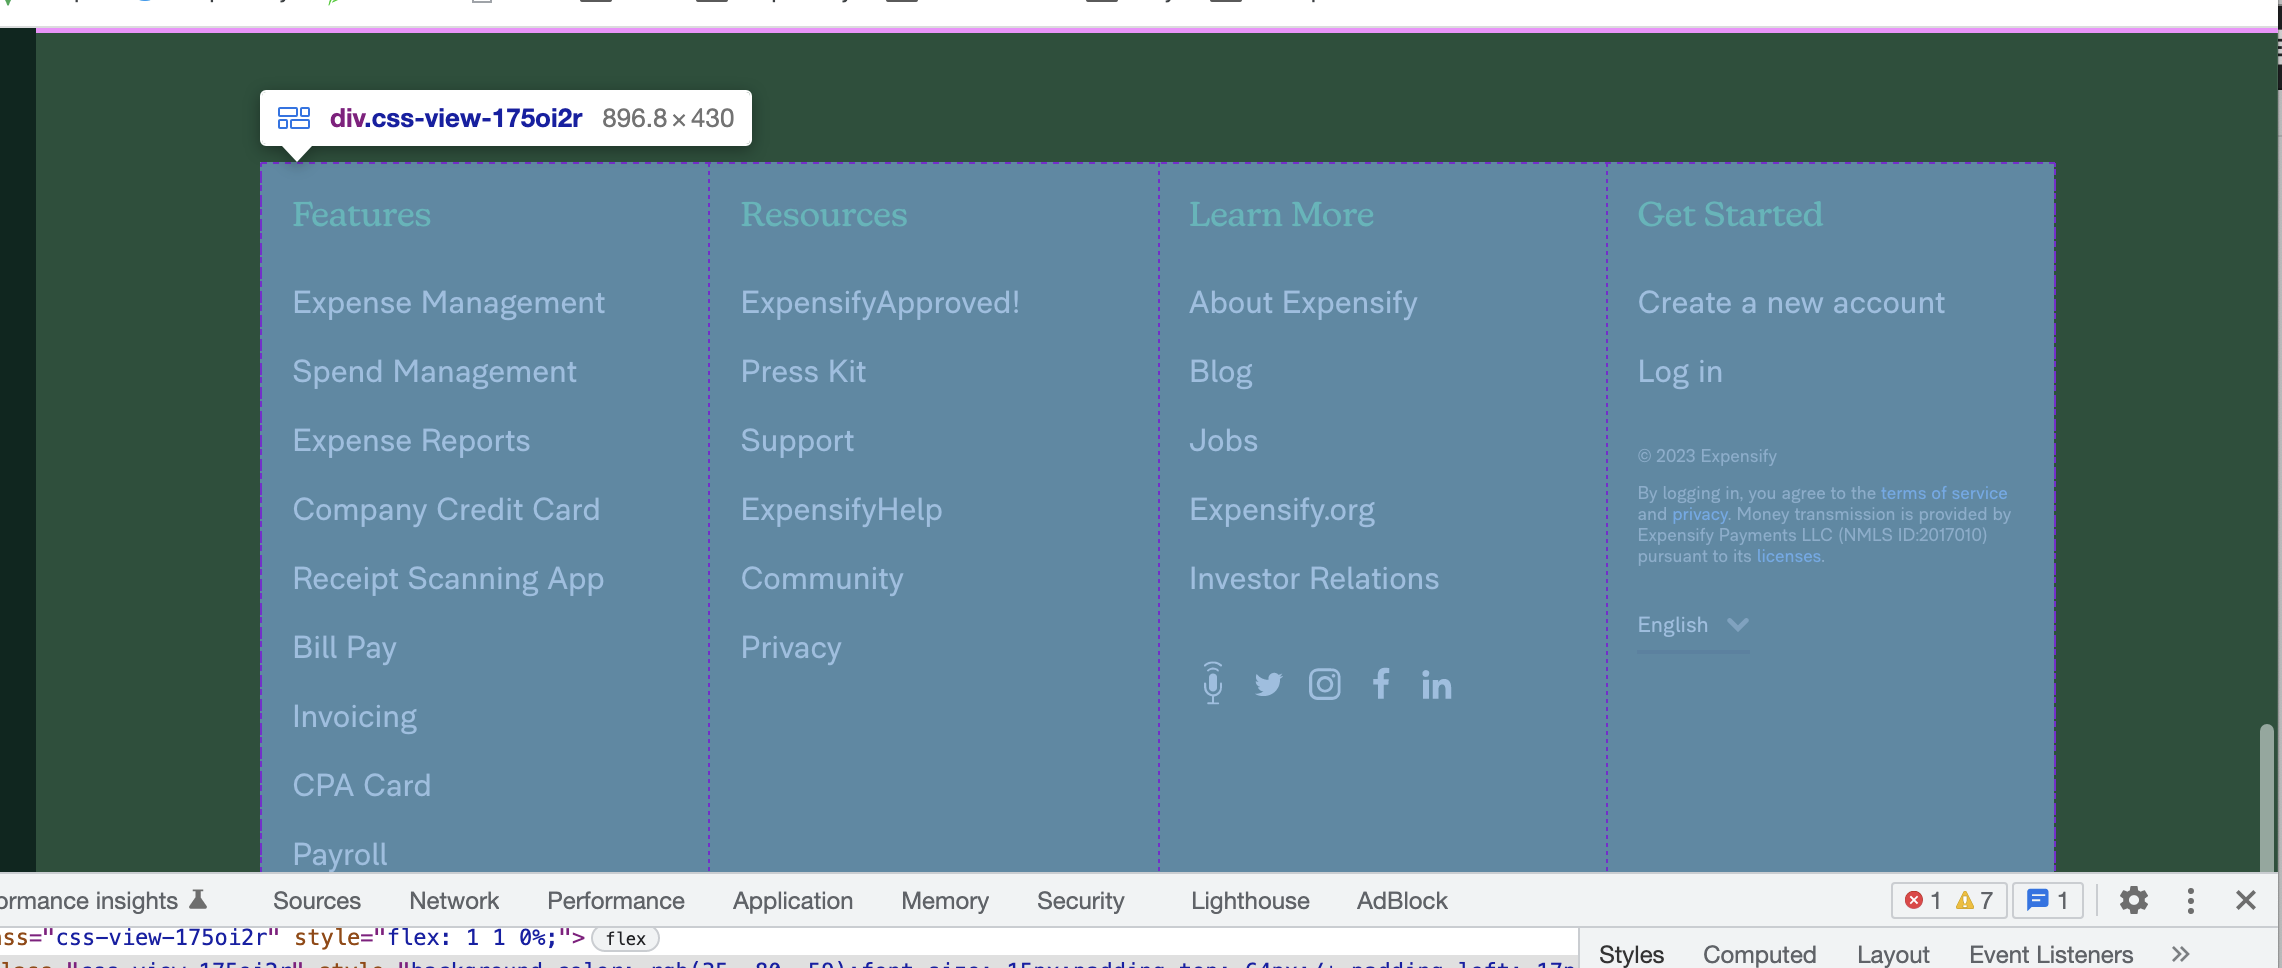Switch to the Network tab
This screenshot has width=2282, height=968.
(x=454, y=901)
